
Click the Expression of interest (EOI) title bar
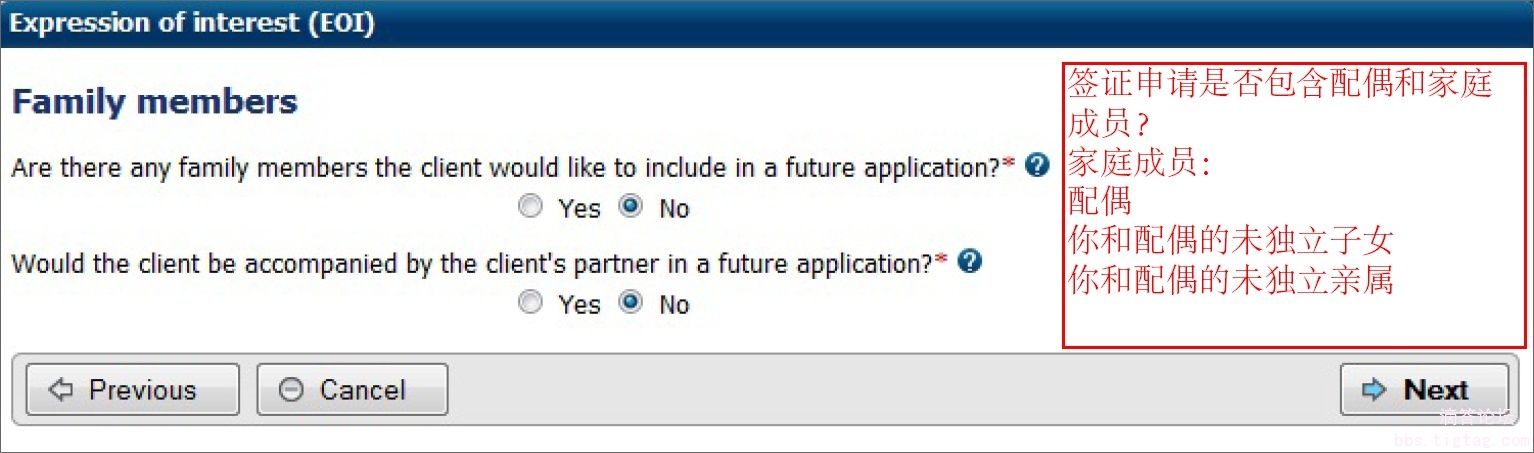click(192, 23)
